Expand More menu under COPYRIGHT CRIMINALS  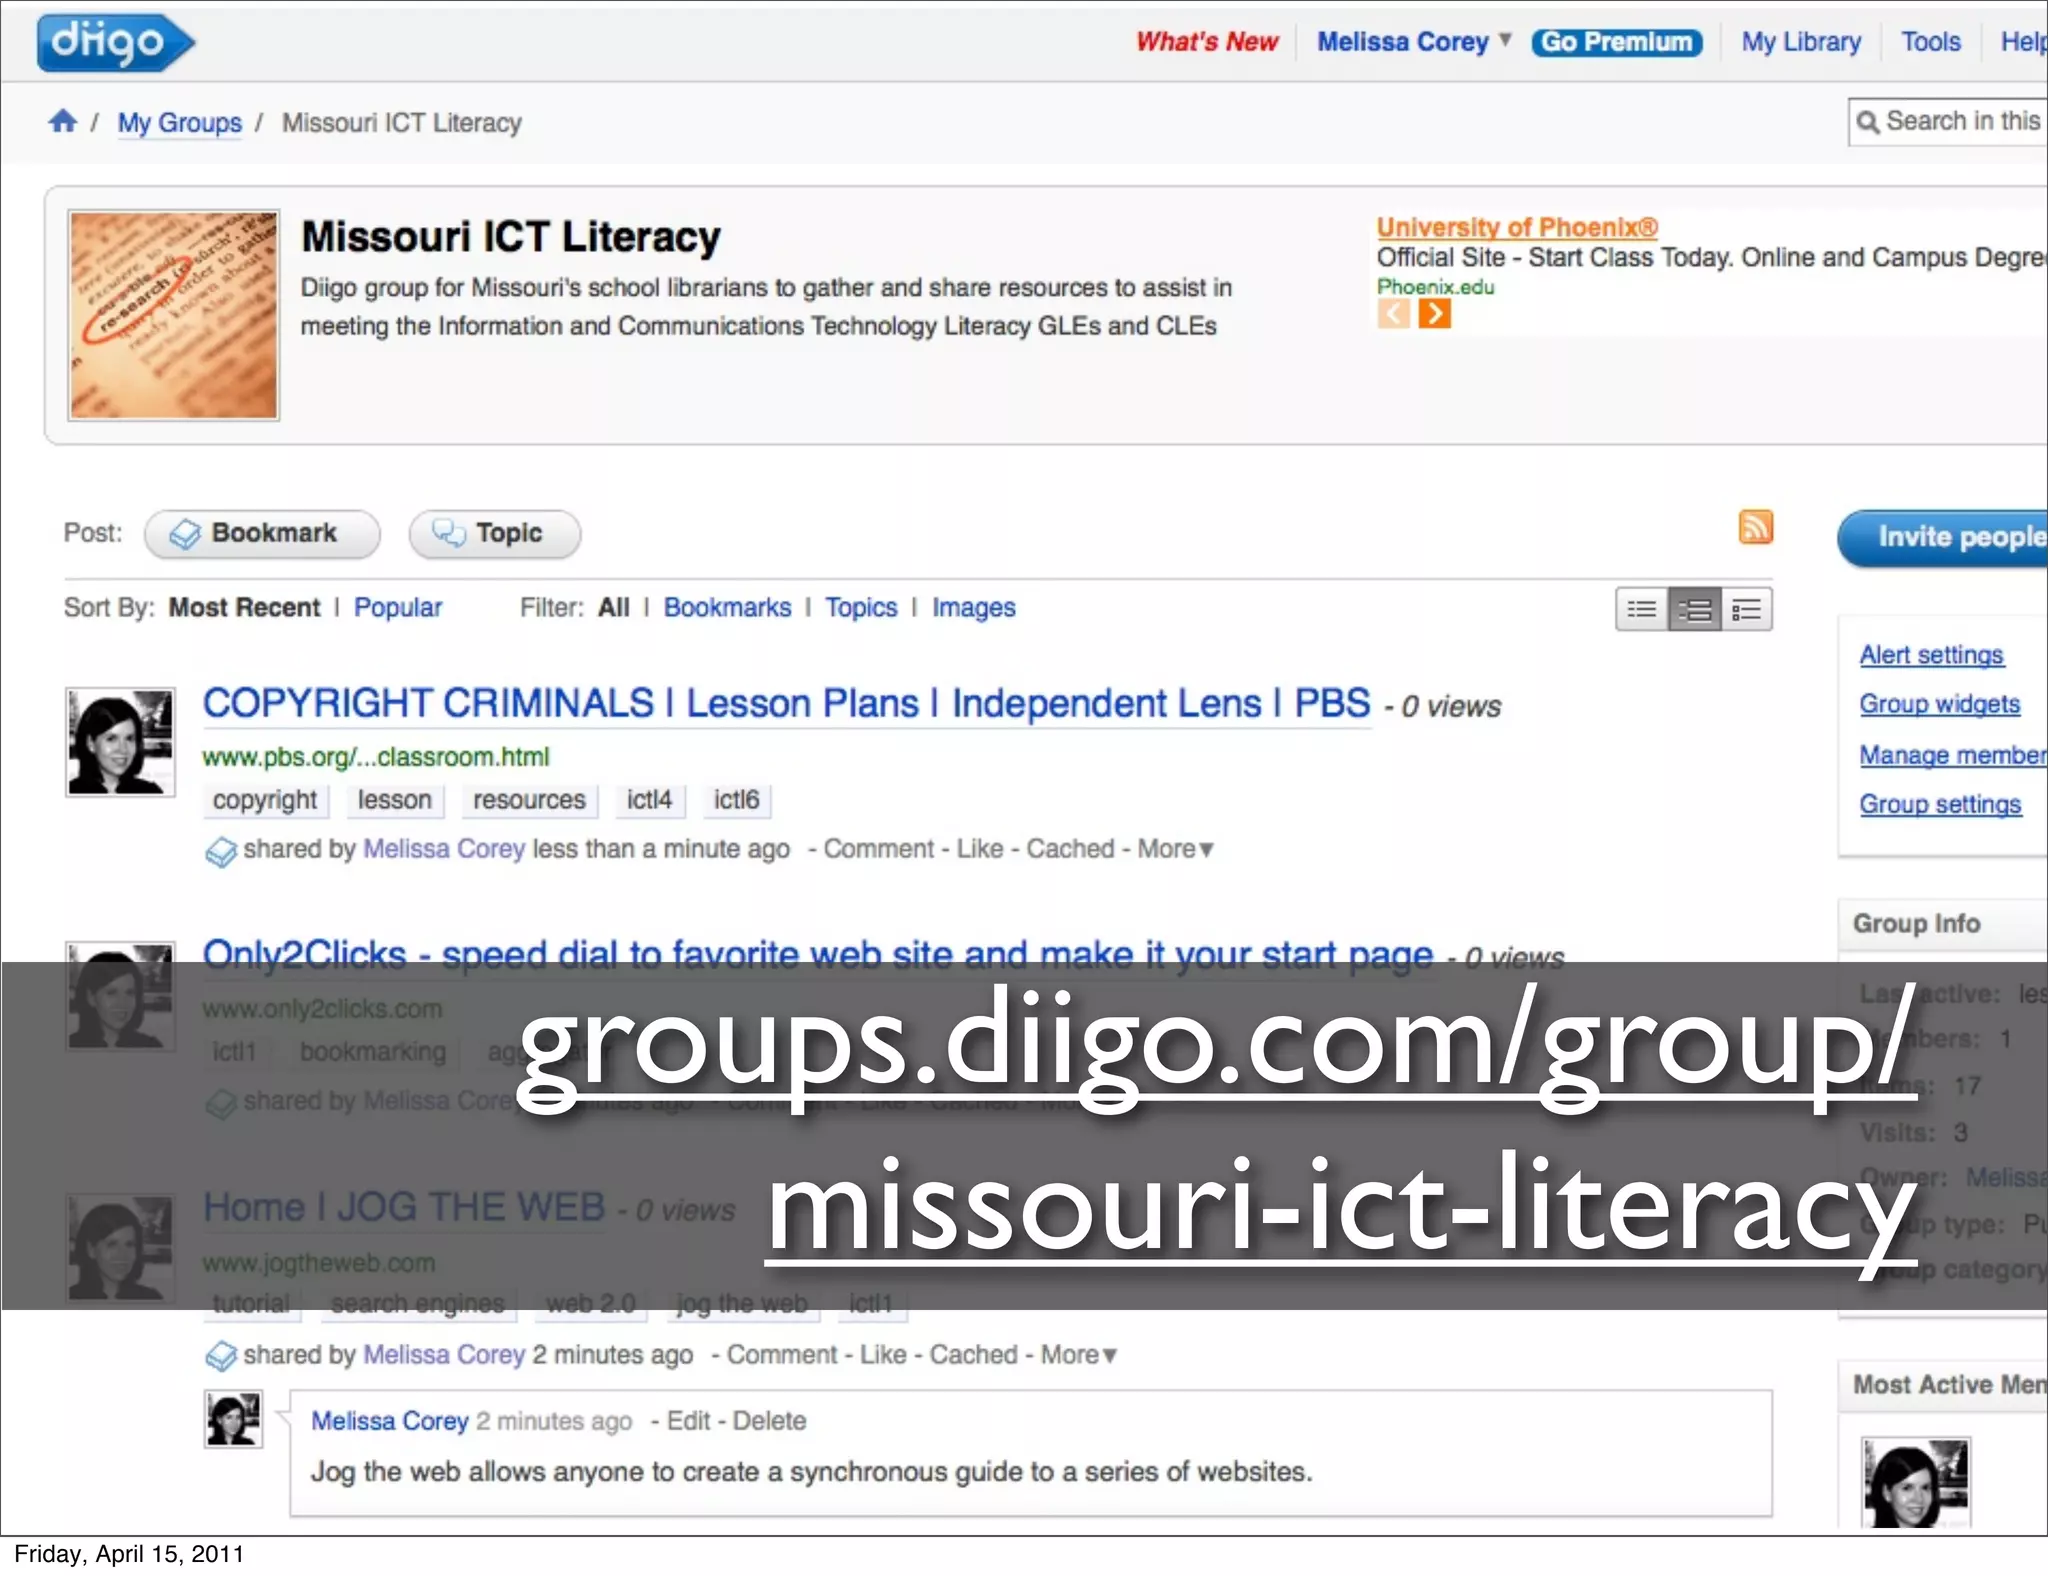point(1175,849)
